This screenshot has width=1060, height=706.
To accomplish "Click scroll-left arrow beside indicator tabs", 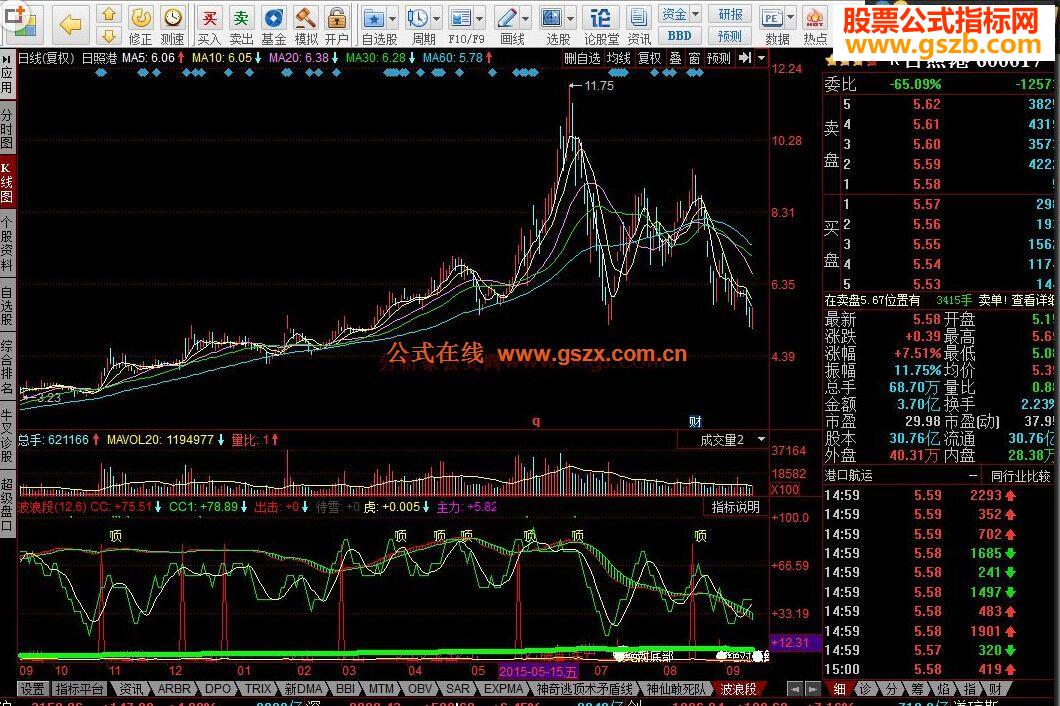I will [795, 689].
